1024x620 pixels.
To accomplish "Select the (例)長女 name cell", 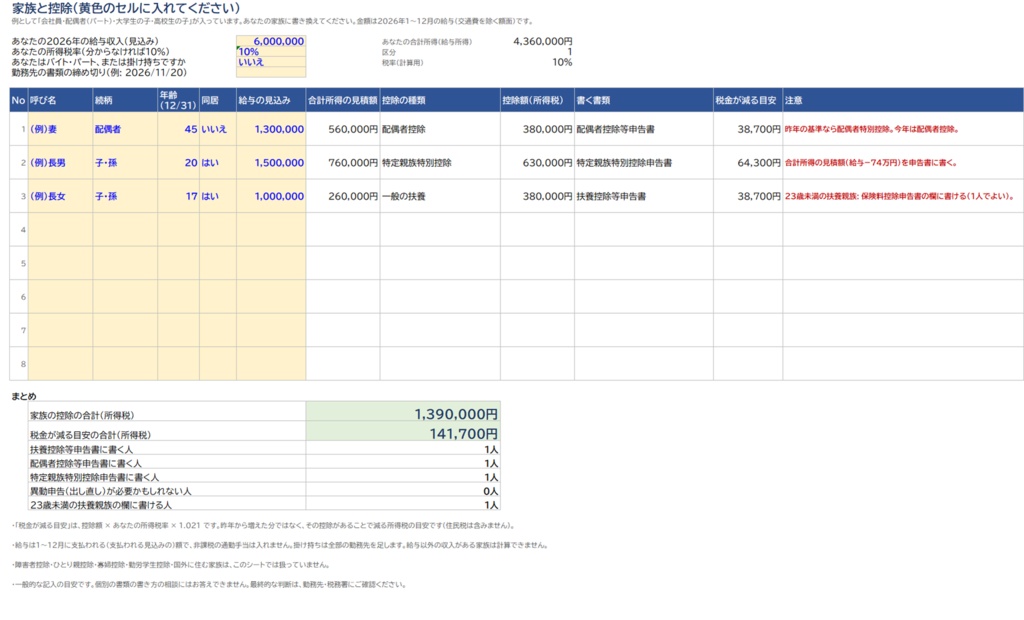I will pyautogui.click(x=60, y=196).
